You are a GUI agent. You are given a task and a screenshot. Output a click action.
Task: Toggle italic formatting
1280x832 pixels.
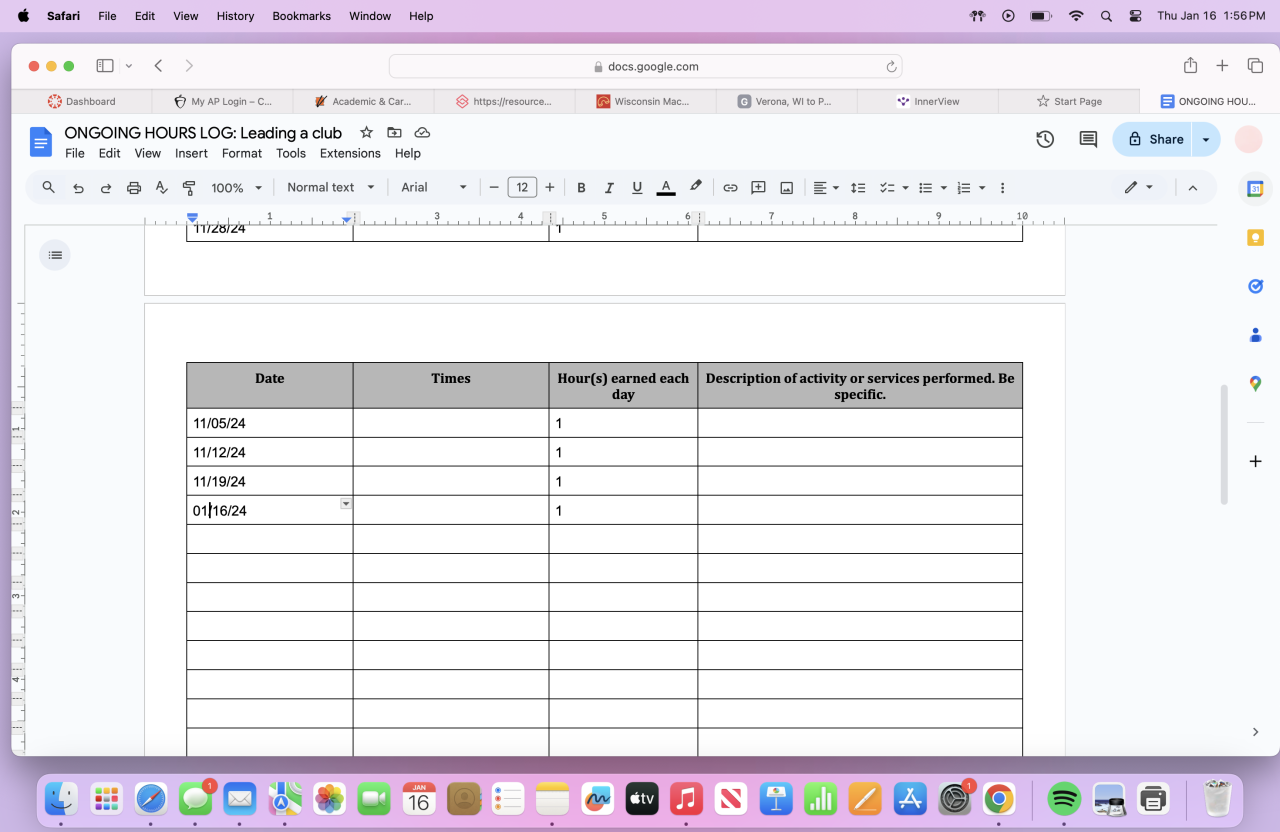[x=609, y=188]
